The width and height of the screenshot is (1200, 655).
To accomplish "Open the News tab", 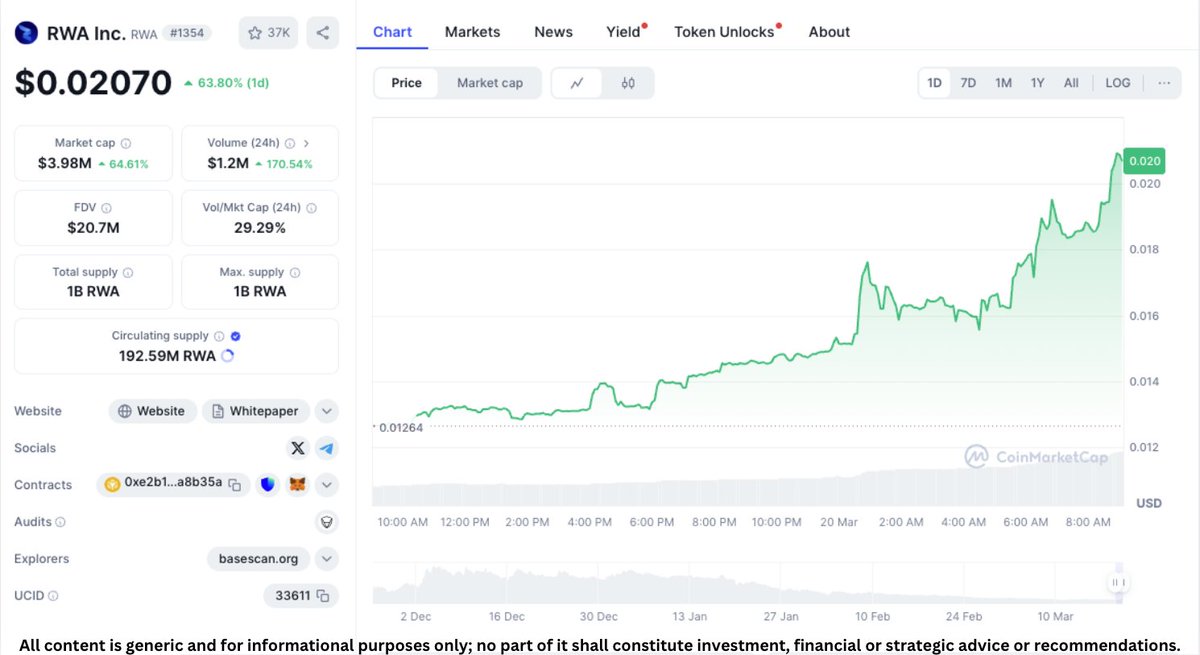I will [x=553, y=32].
